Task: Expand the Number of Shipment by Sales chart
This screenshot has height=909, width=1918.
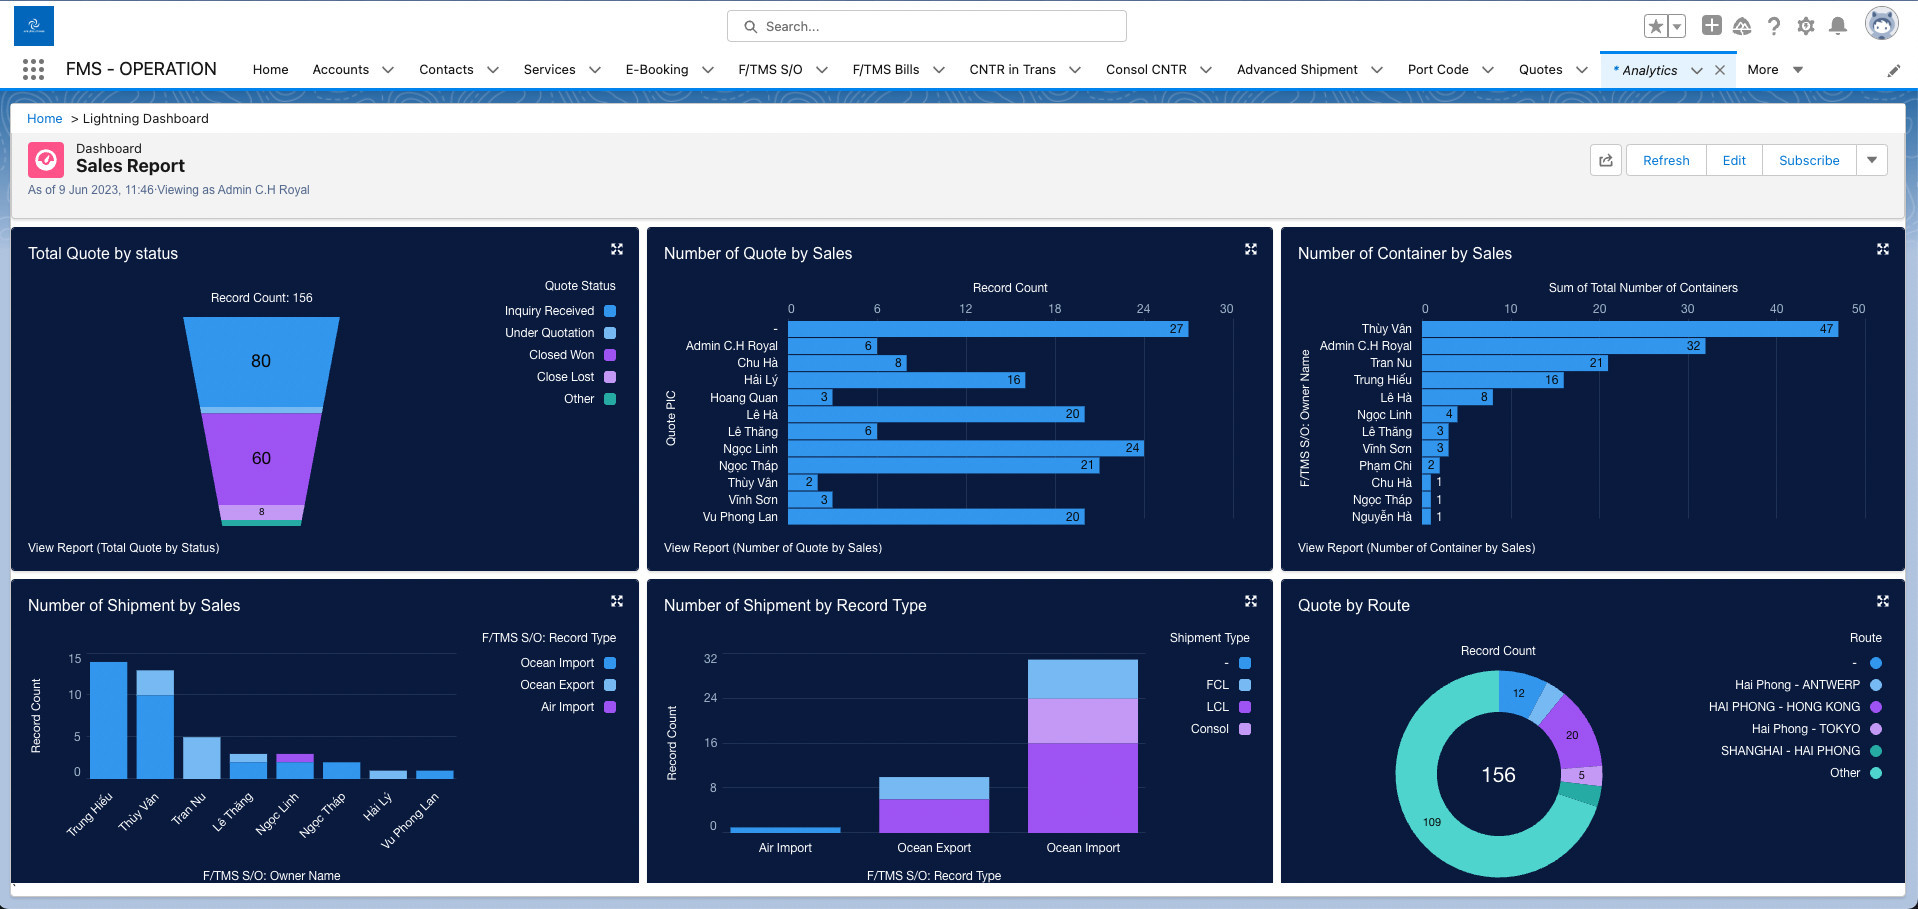Action: point(617,601)
